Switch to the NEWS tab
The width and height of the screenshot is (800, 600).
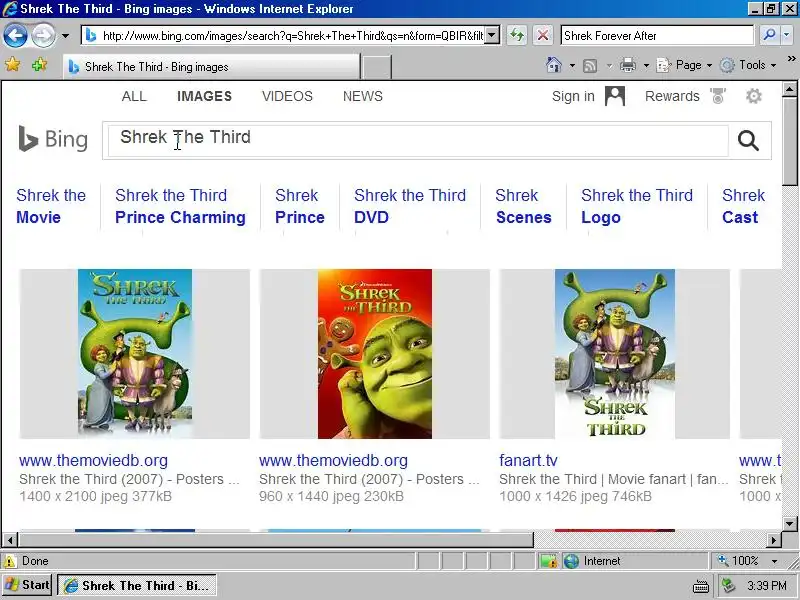(x=363, y=96)
